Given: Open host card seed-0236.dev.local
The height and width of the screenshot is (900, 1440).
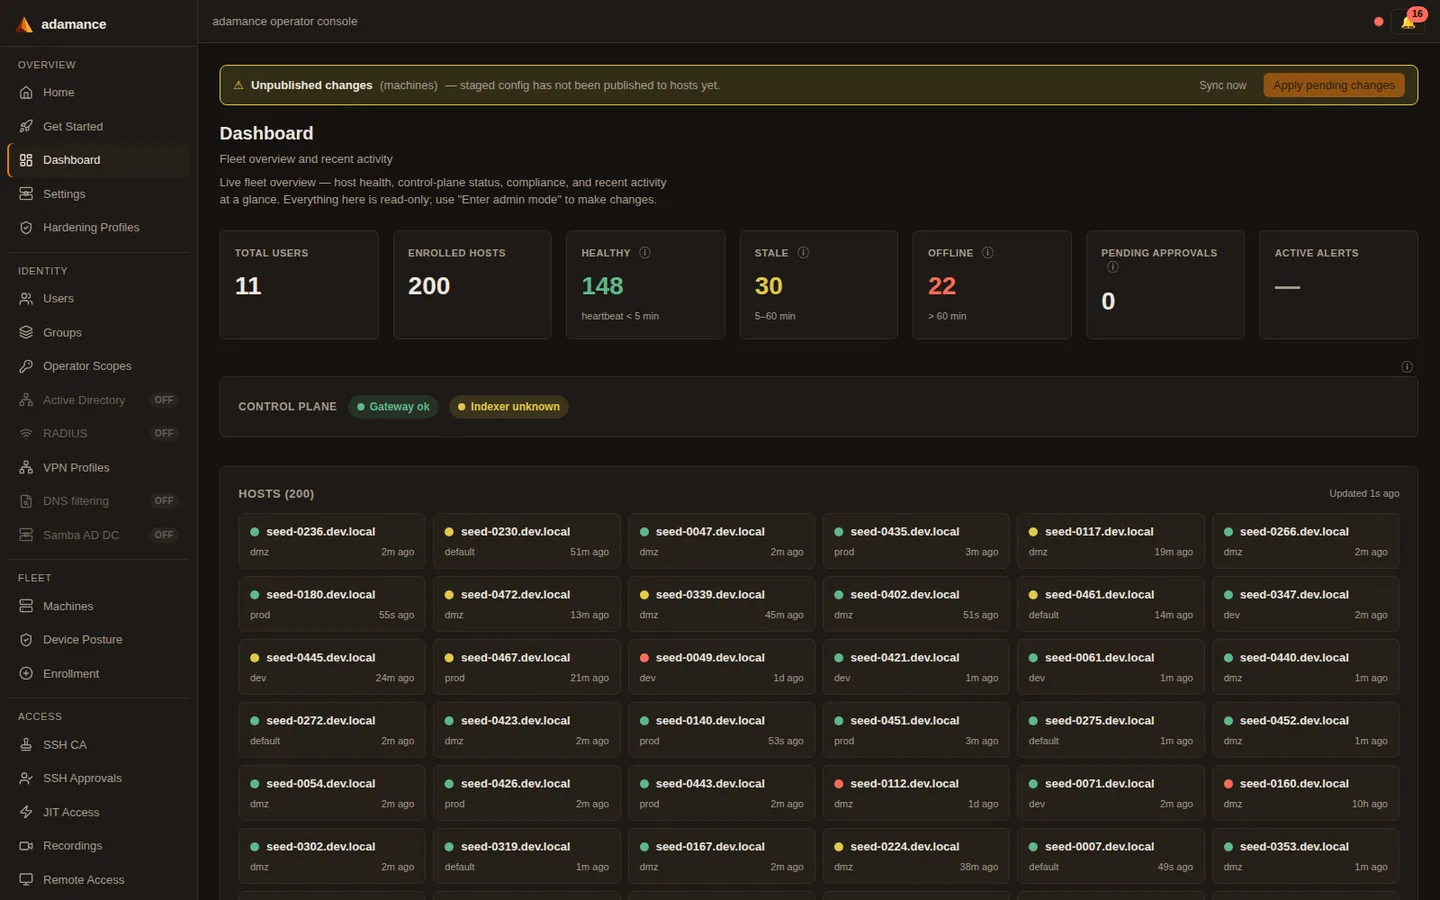Looking at the screenshot, I should click(x=332, y=541).
